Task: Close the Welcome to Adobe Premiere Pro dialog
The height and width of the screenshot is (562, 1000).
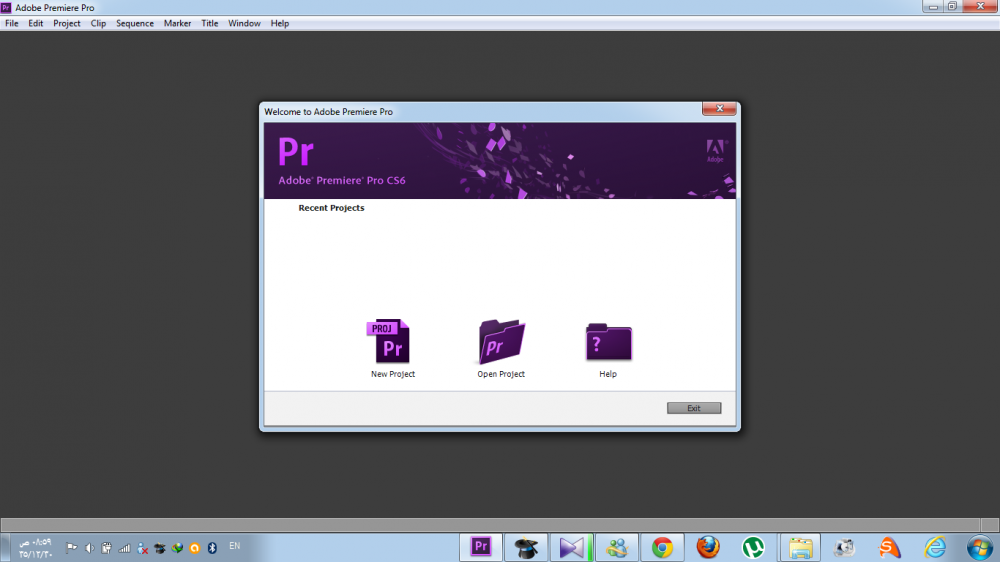Action: point(719,109)
